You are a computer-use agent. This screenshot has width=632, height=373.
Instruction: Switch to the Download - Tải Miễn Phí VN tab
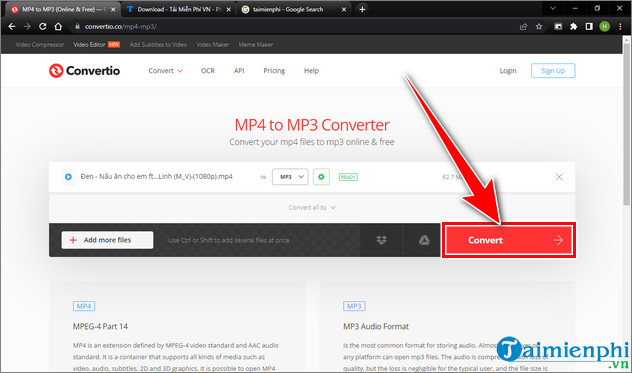(179, 9)
